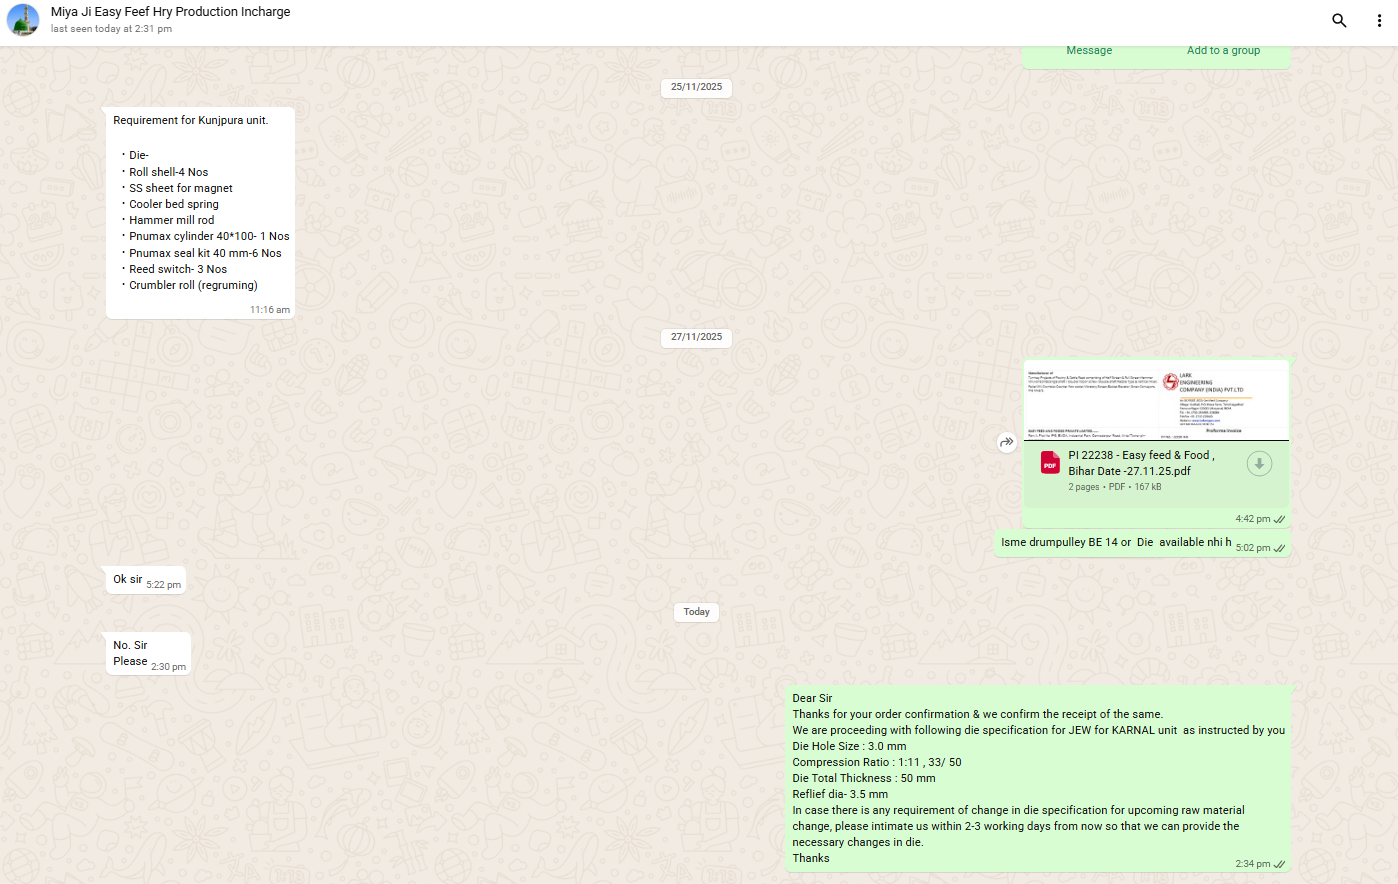The image size is (1398, 884).
Task: Open the three-dot chat menu
Action: (x=1379, y=20)
